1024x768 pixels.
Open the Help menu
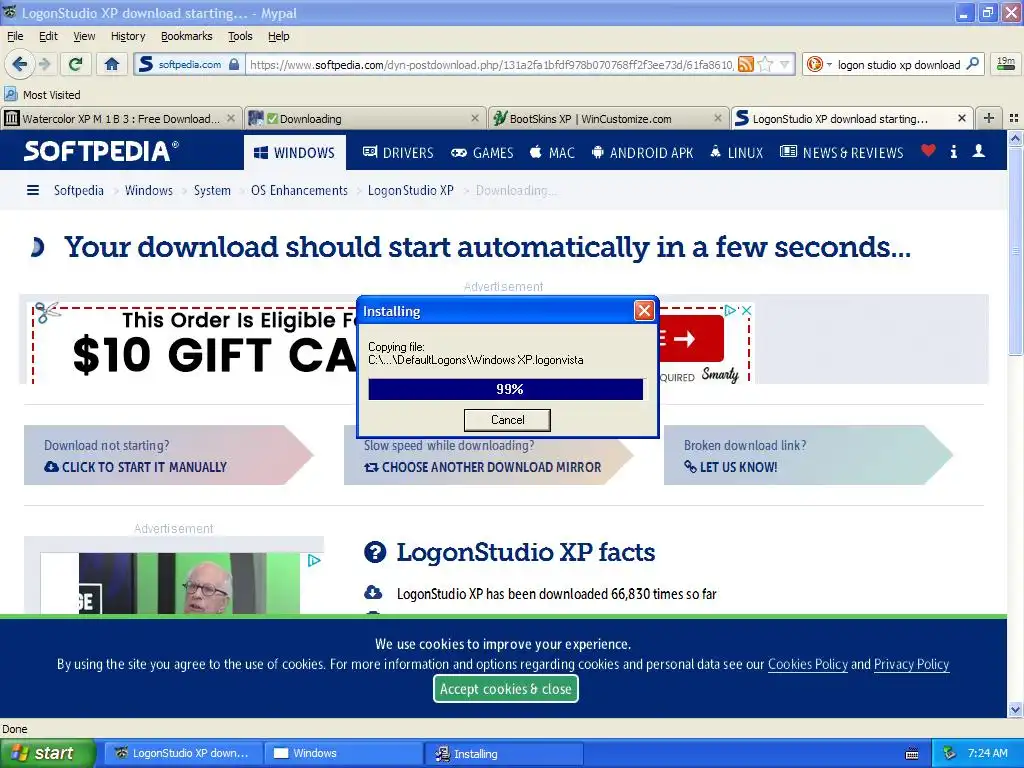[278, 36]
